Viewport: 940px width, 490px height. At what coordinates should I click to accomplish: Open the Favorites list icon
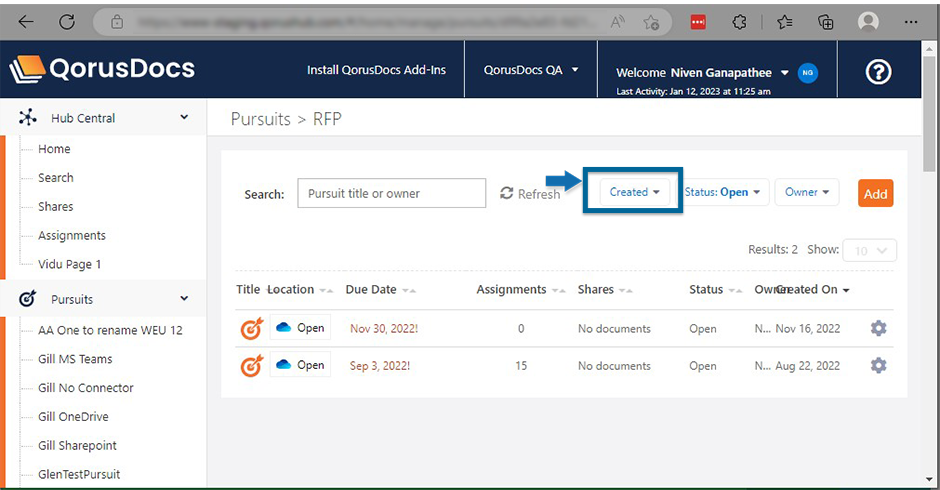point(785,22)
